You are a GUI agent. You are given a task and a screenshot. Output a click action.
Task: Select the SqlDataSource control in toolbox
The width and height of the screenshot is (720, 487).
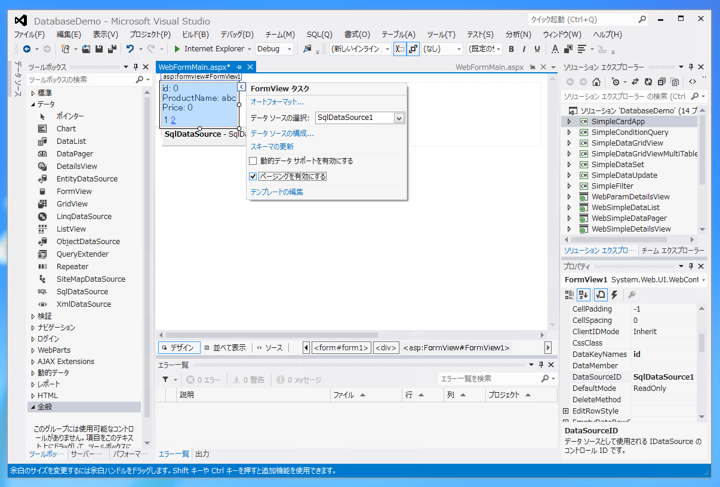coord(82,291)
